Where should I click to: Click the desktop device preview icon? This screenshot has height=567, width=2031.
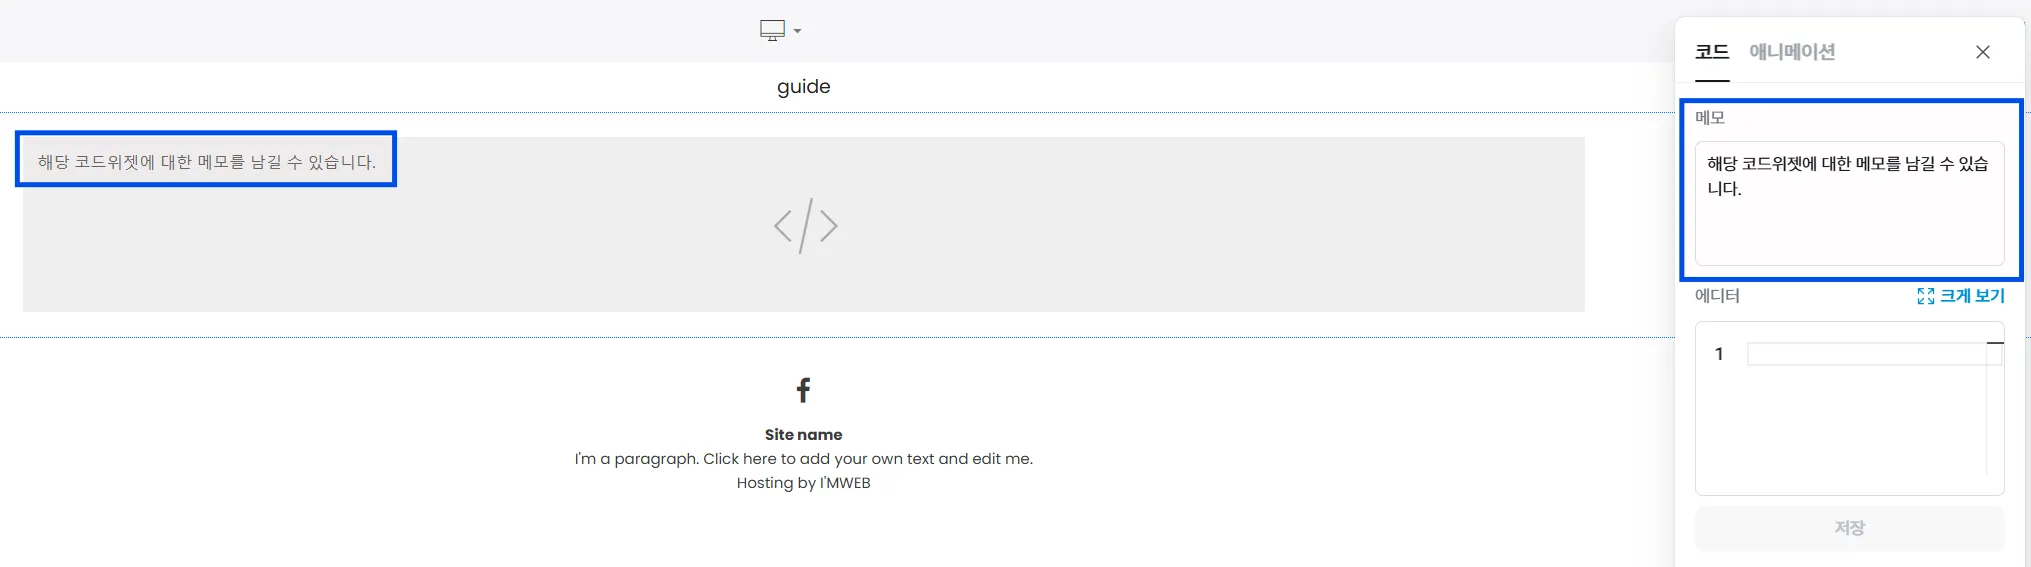[772, 30]
